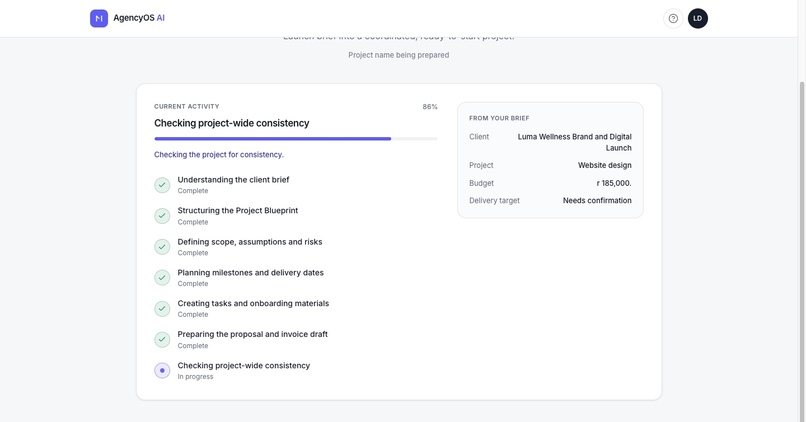Click the Delivery target field label

[x=494, y=200]
